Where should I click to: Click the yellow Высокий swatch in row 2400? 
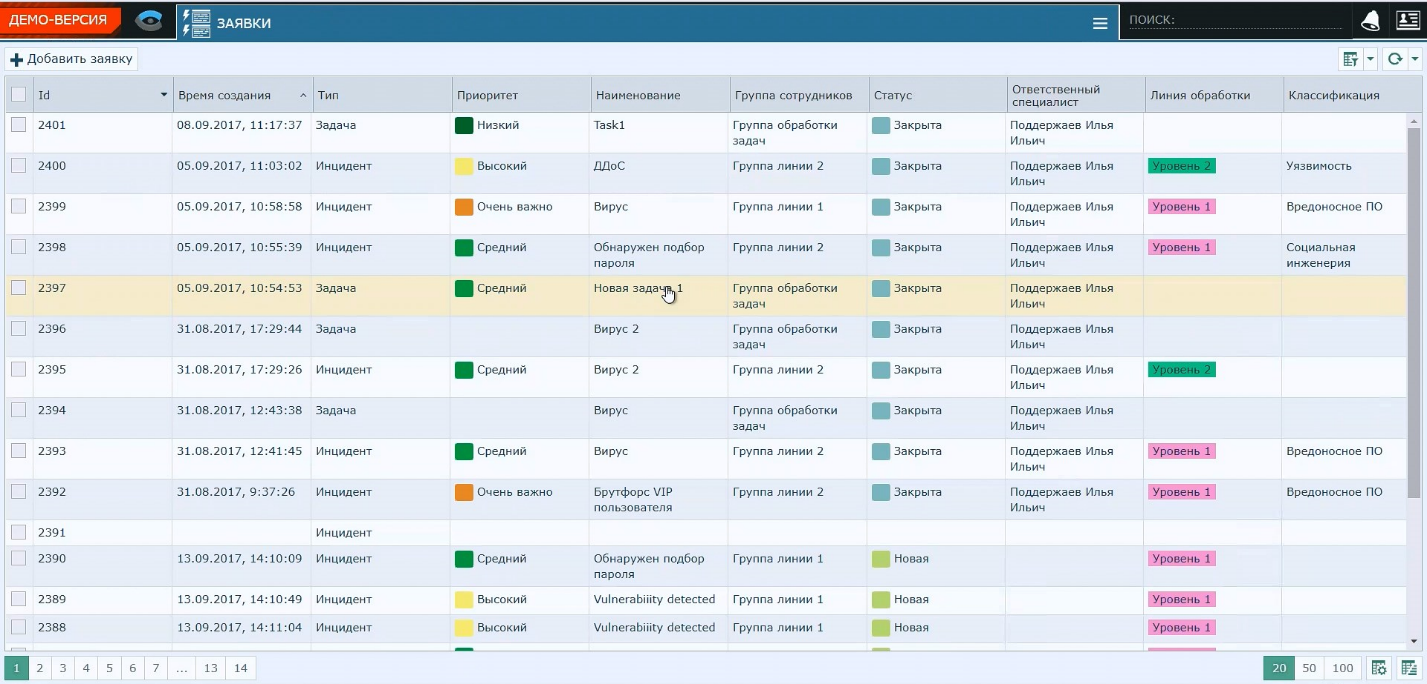click(x=464, y=167)
